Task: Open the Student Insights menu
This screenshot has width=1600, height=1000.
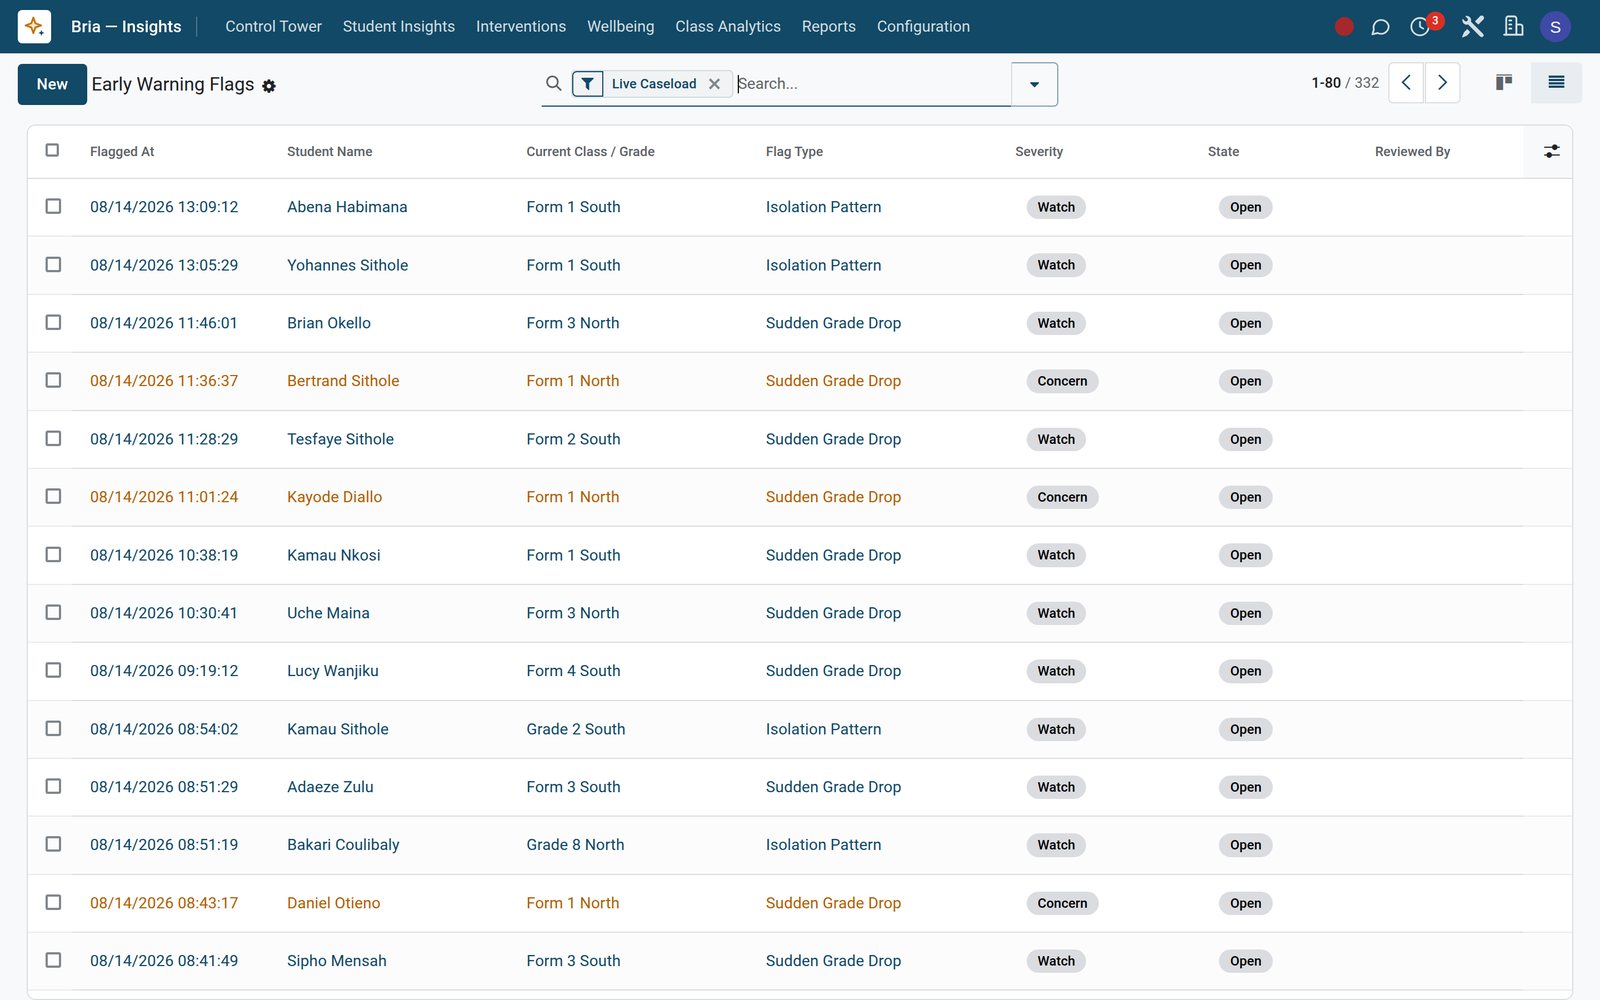Action: 398,27
